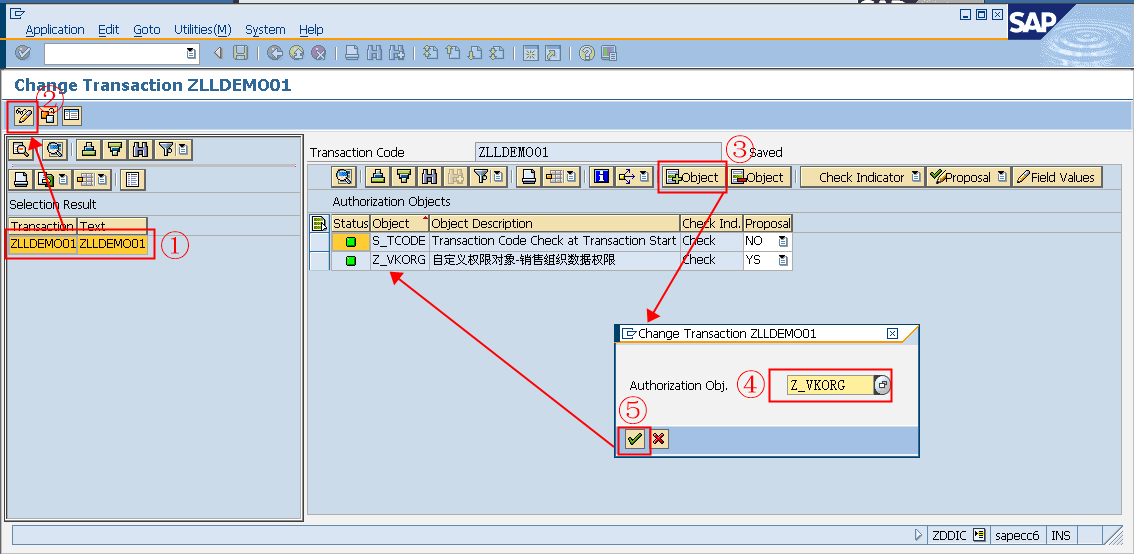Screen dimensions: 1134x554
Task: Open the Goto menu
Action: [147, 30]
